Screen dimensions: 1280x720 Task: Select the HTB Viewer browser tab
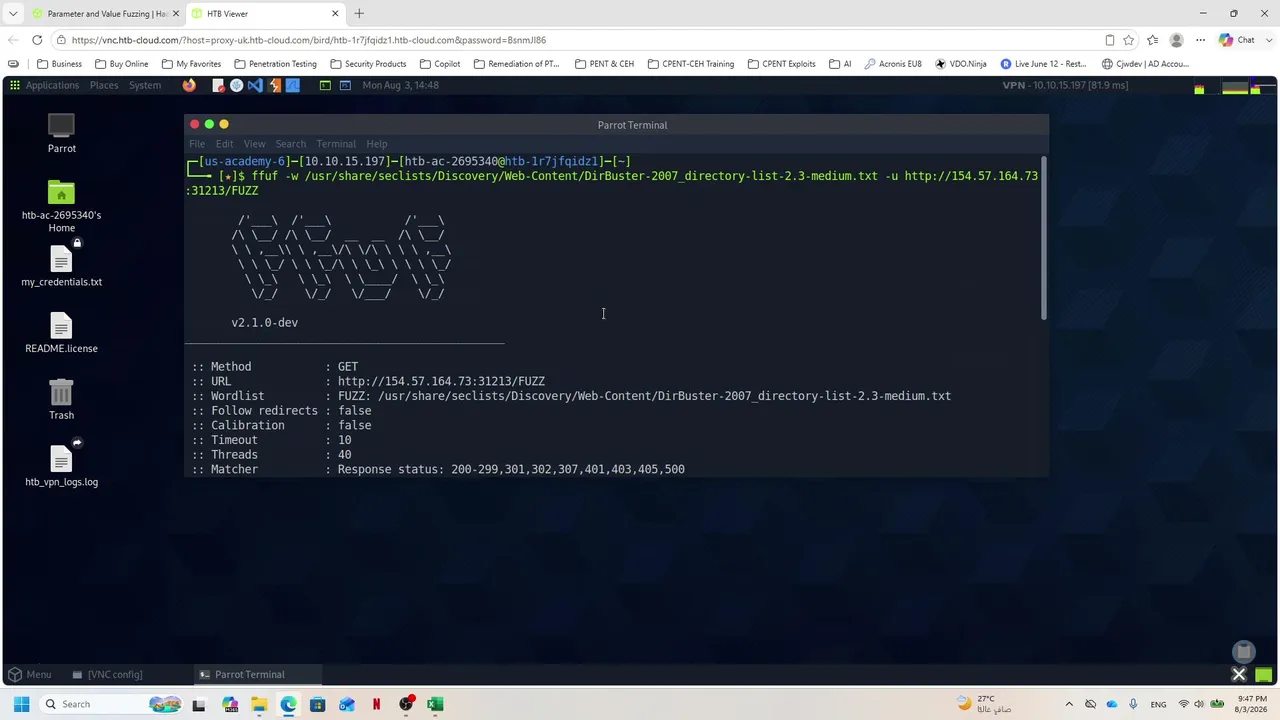click(264, 14)
